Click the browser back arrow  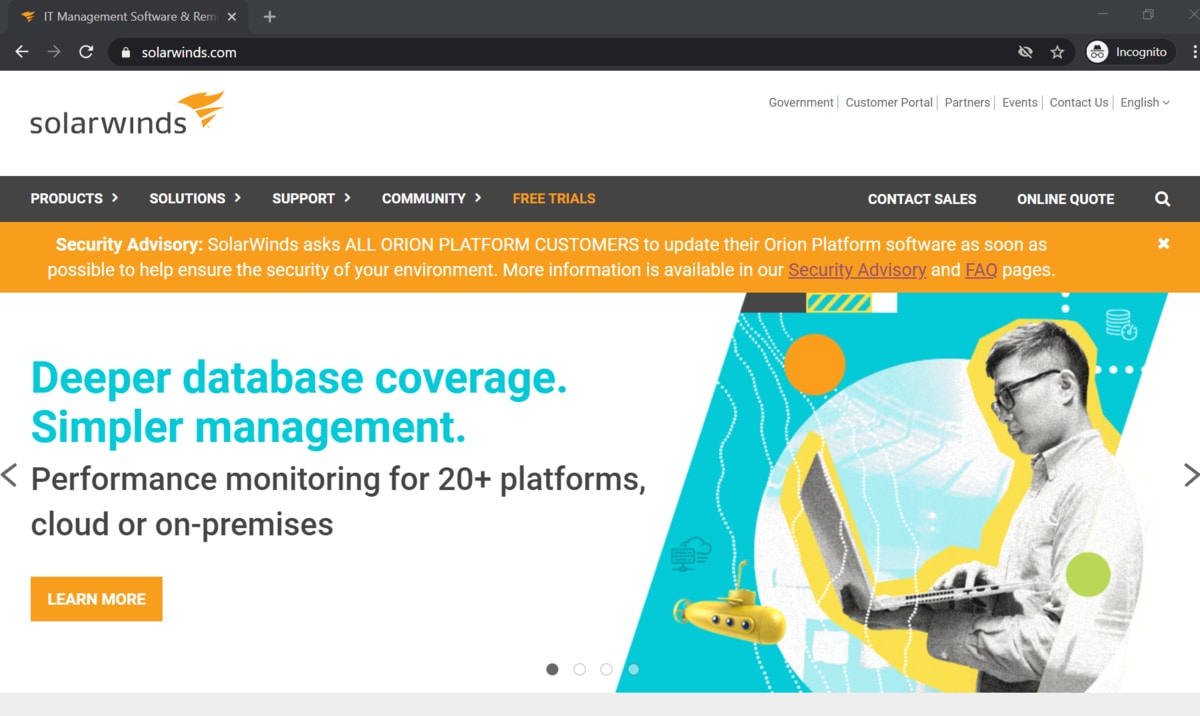[x=22, y=52]
